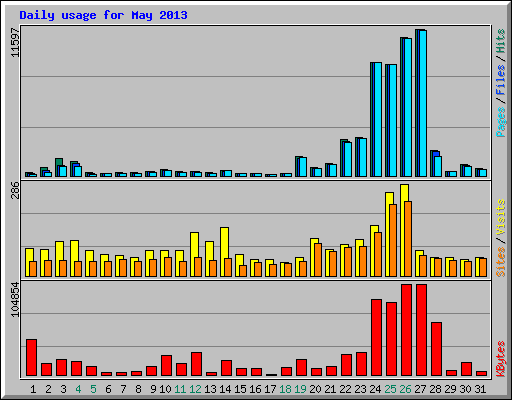Click day label 3 on the x-axis
This screenshot has width=512, height=400.
click(x=63, y=389)
